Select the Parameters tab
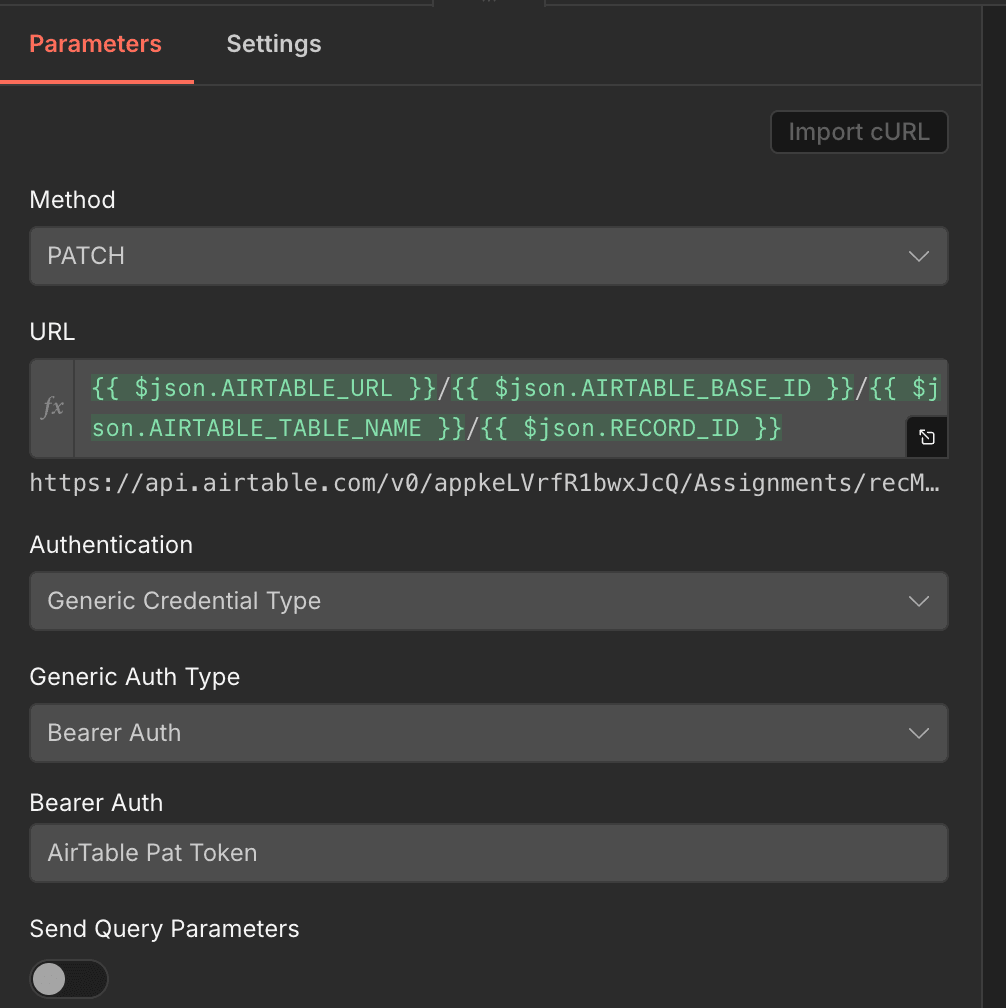This screenshot has width=1006, height=1008. point(95,44)
